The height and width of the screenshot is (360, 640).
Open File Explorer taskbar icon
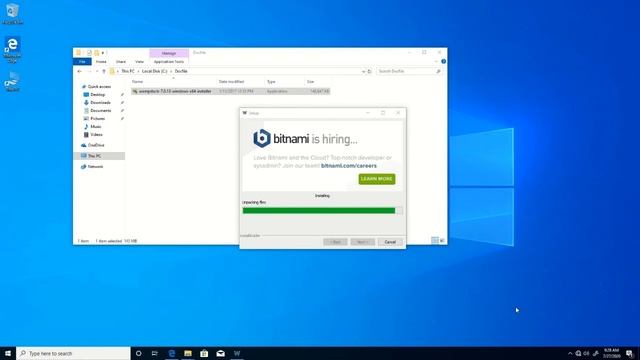[188, 353]
